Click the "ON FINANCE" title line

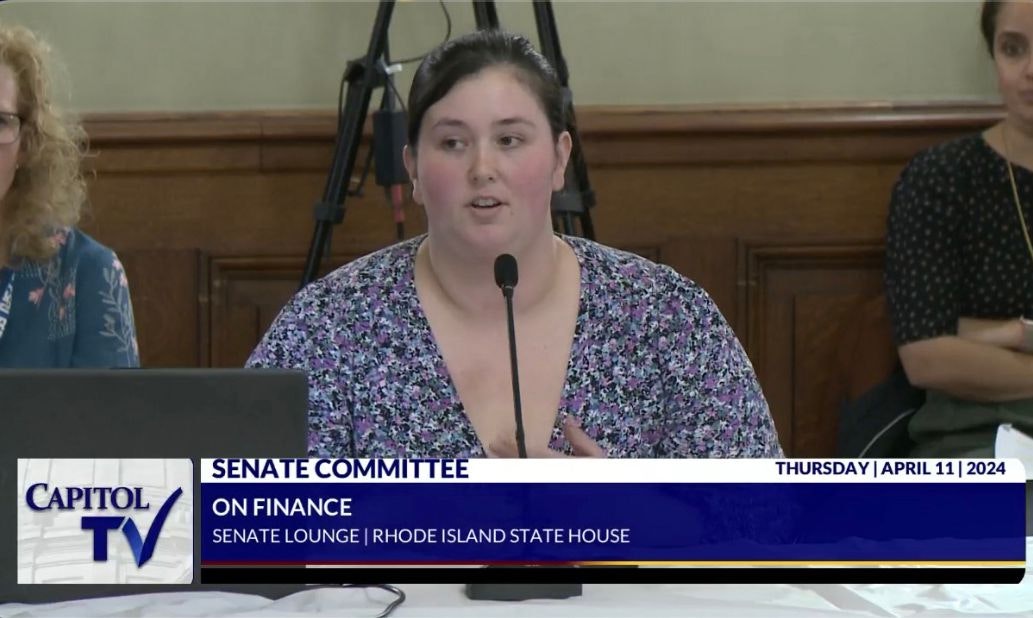[282, 507]
